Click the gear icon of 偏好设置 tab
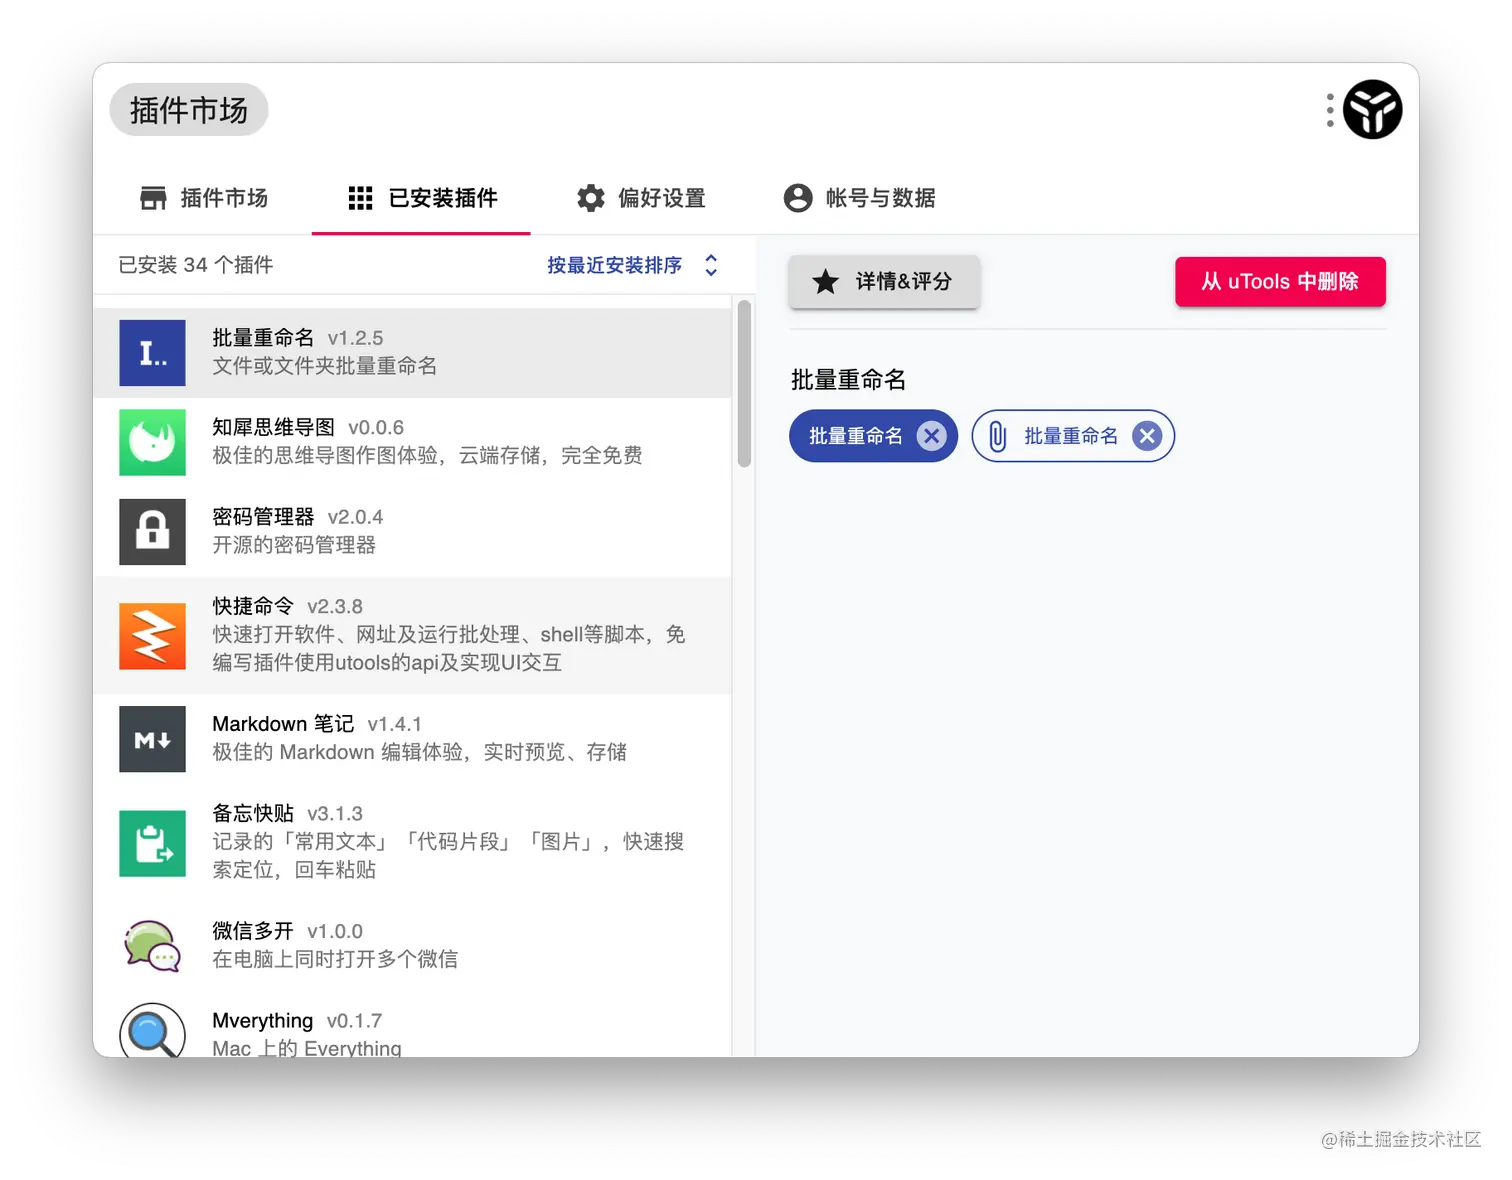1512x1180 pixels. (x=591, y=198)
